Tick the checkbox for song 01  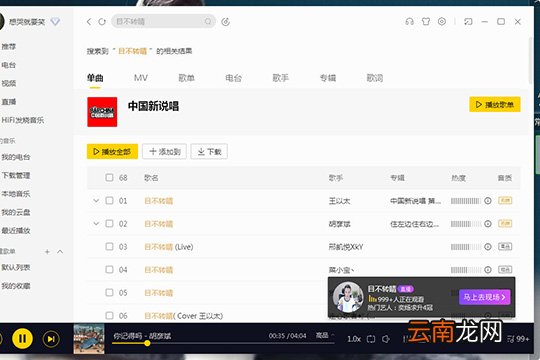(109, 200)
